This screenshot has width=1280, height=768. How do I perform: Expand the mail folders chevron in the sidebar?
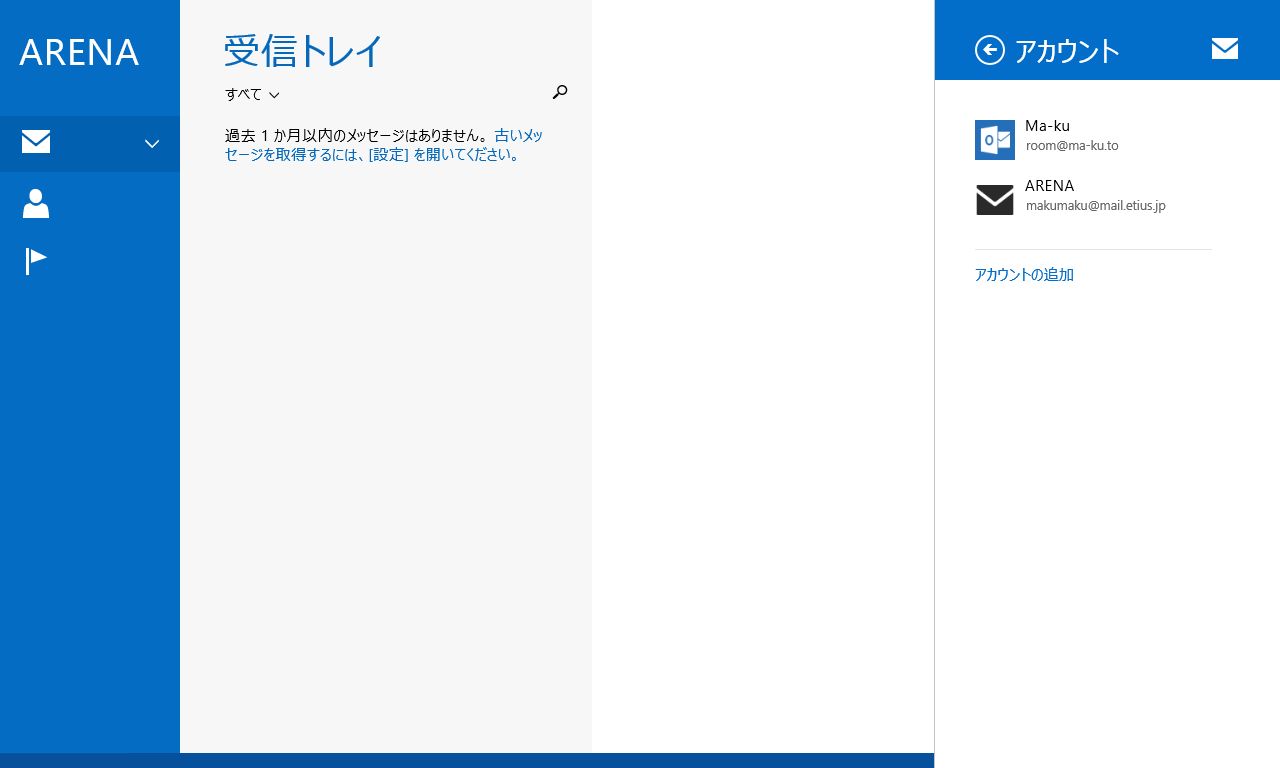pos(152,144)
